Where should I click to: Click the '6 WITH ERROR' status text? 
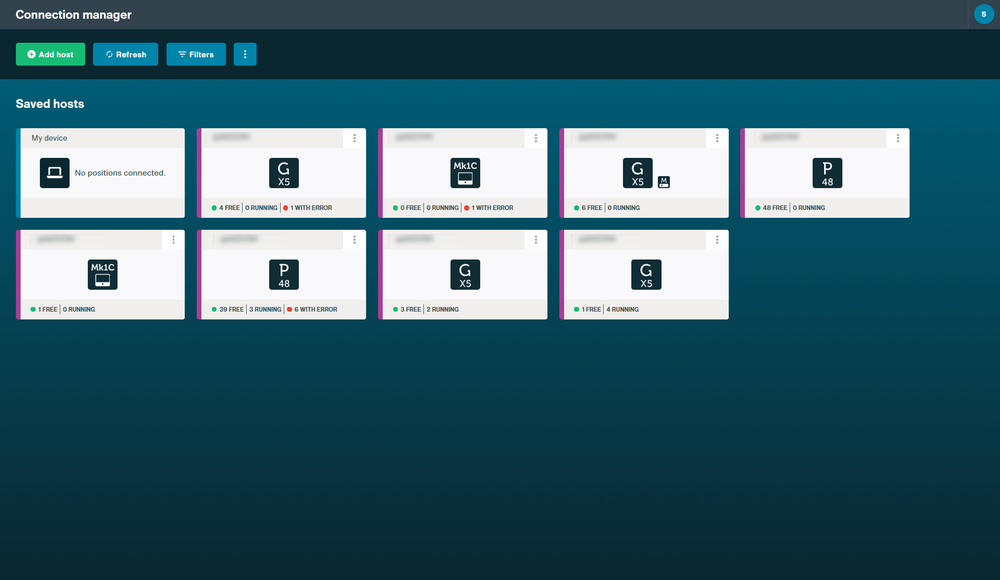[316, 309]
